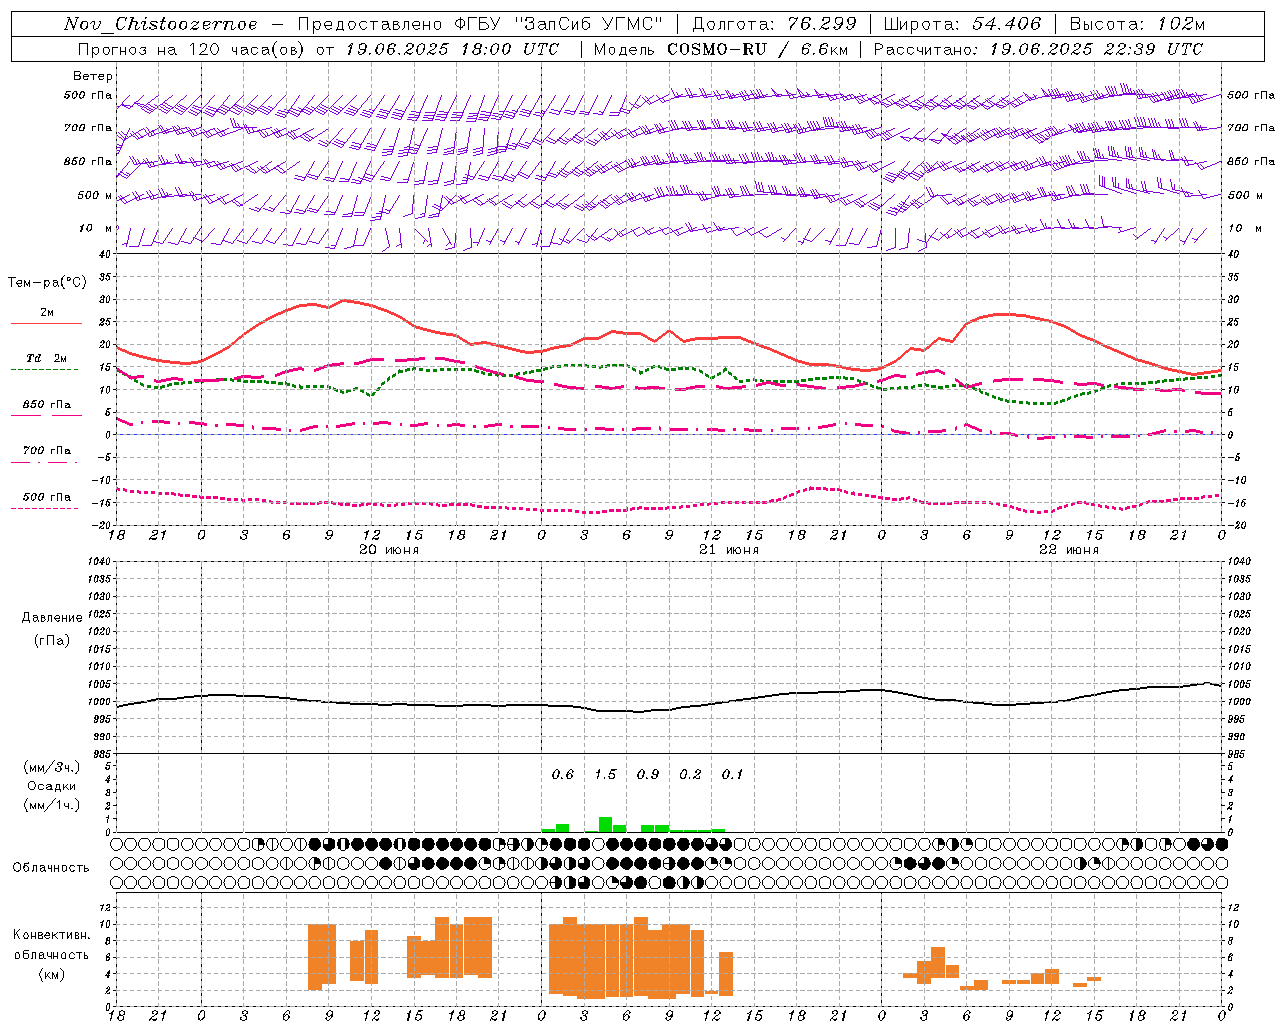
Task: Click the (мм/3ч.) precipitation unit label
Action: [51, 767]
